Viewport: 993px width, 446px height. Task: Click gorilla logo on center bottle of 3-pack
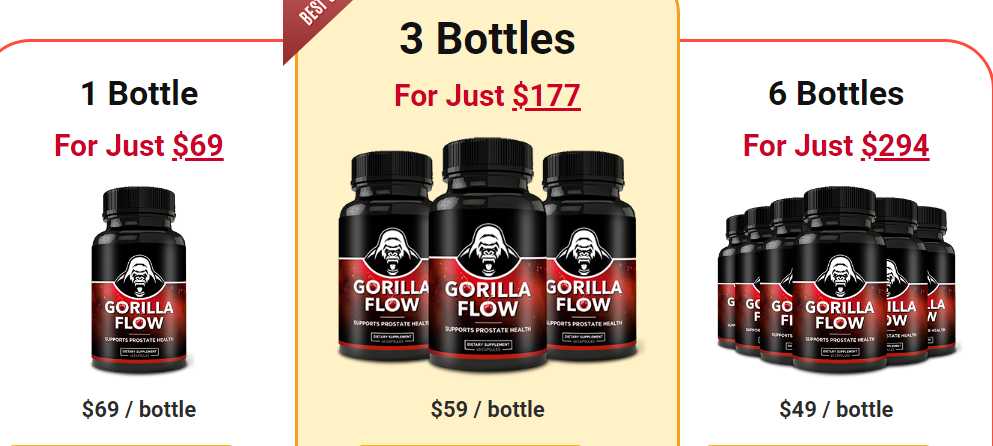point(488,250)
